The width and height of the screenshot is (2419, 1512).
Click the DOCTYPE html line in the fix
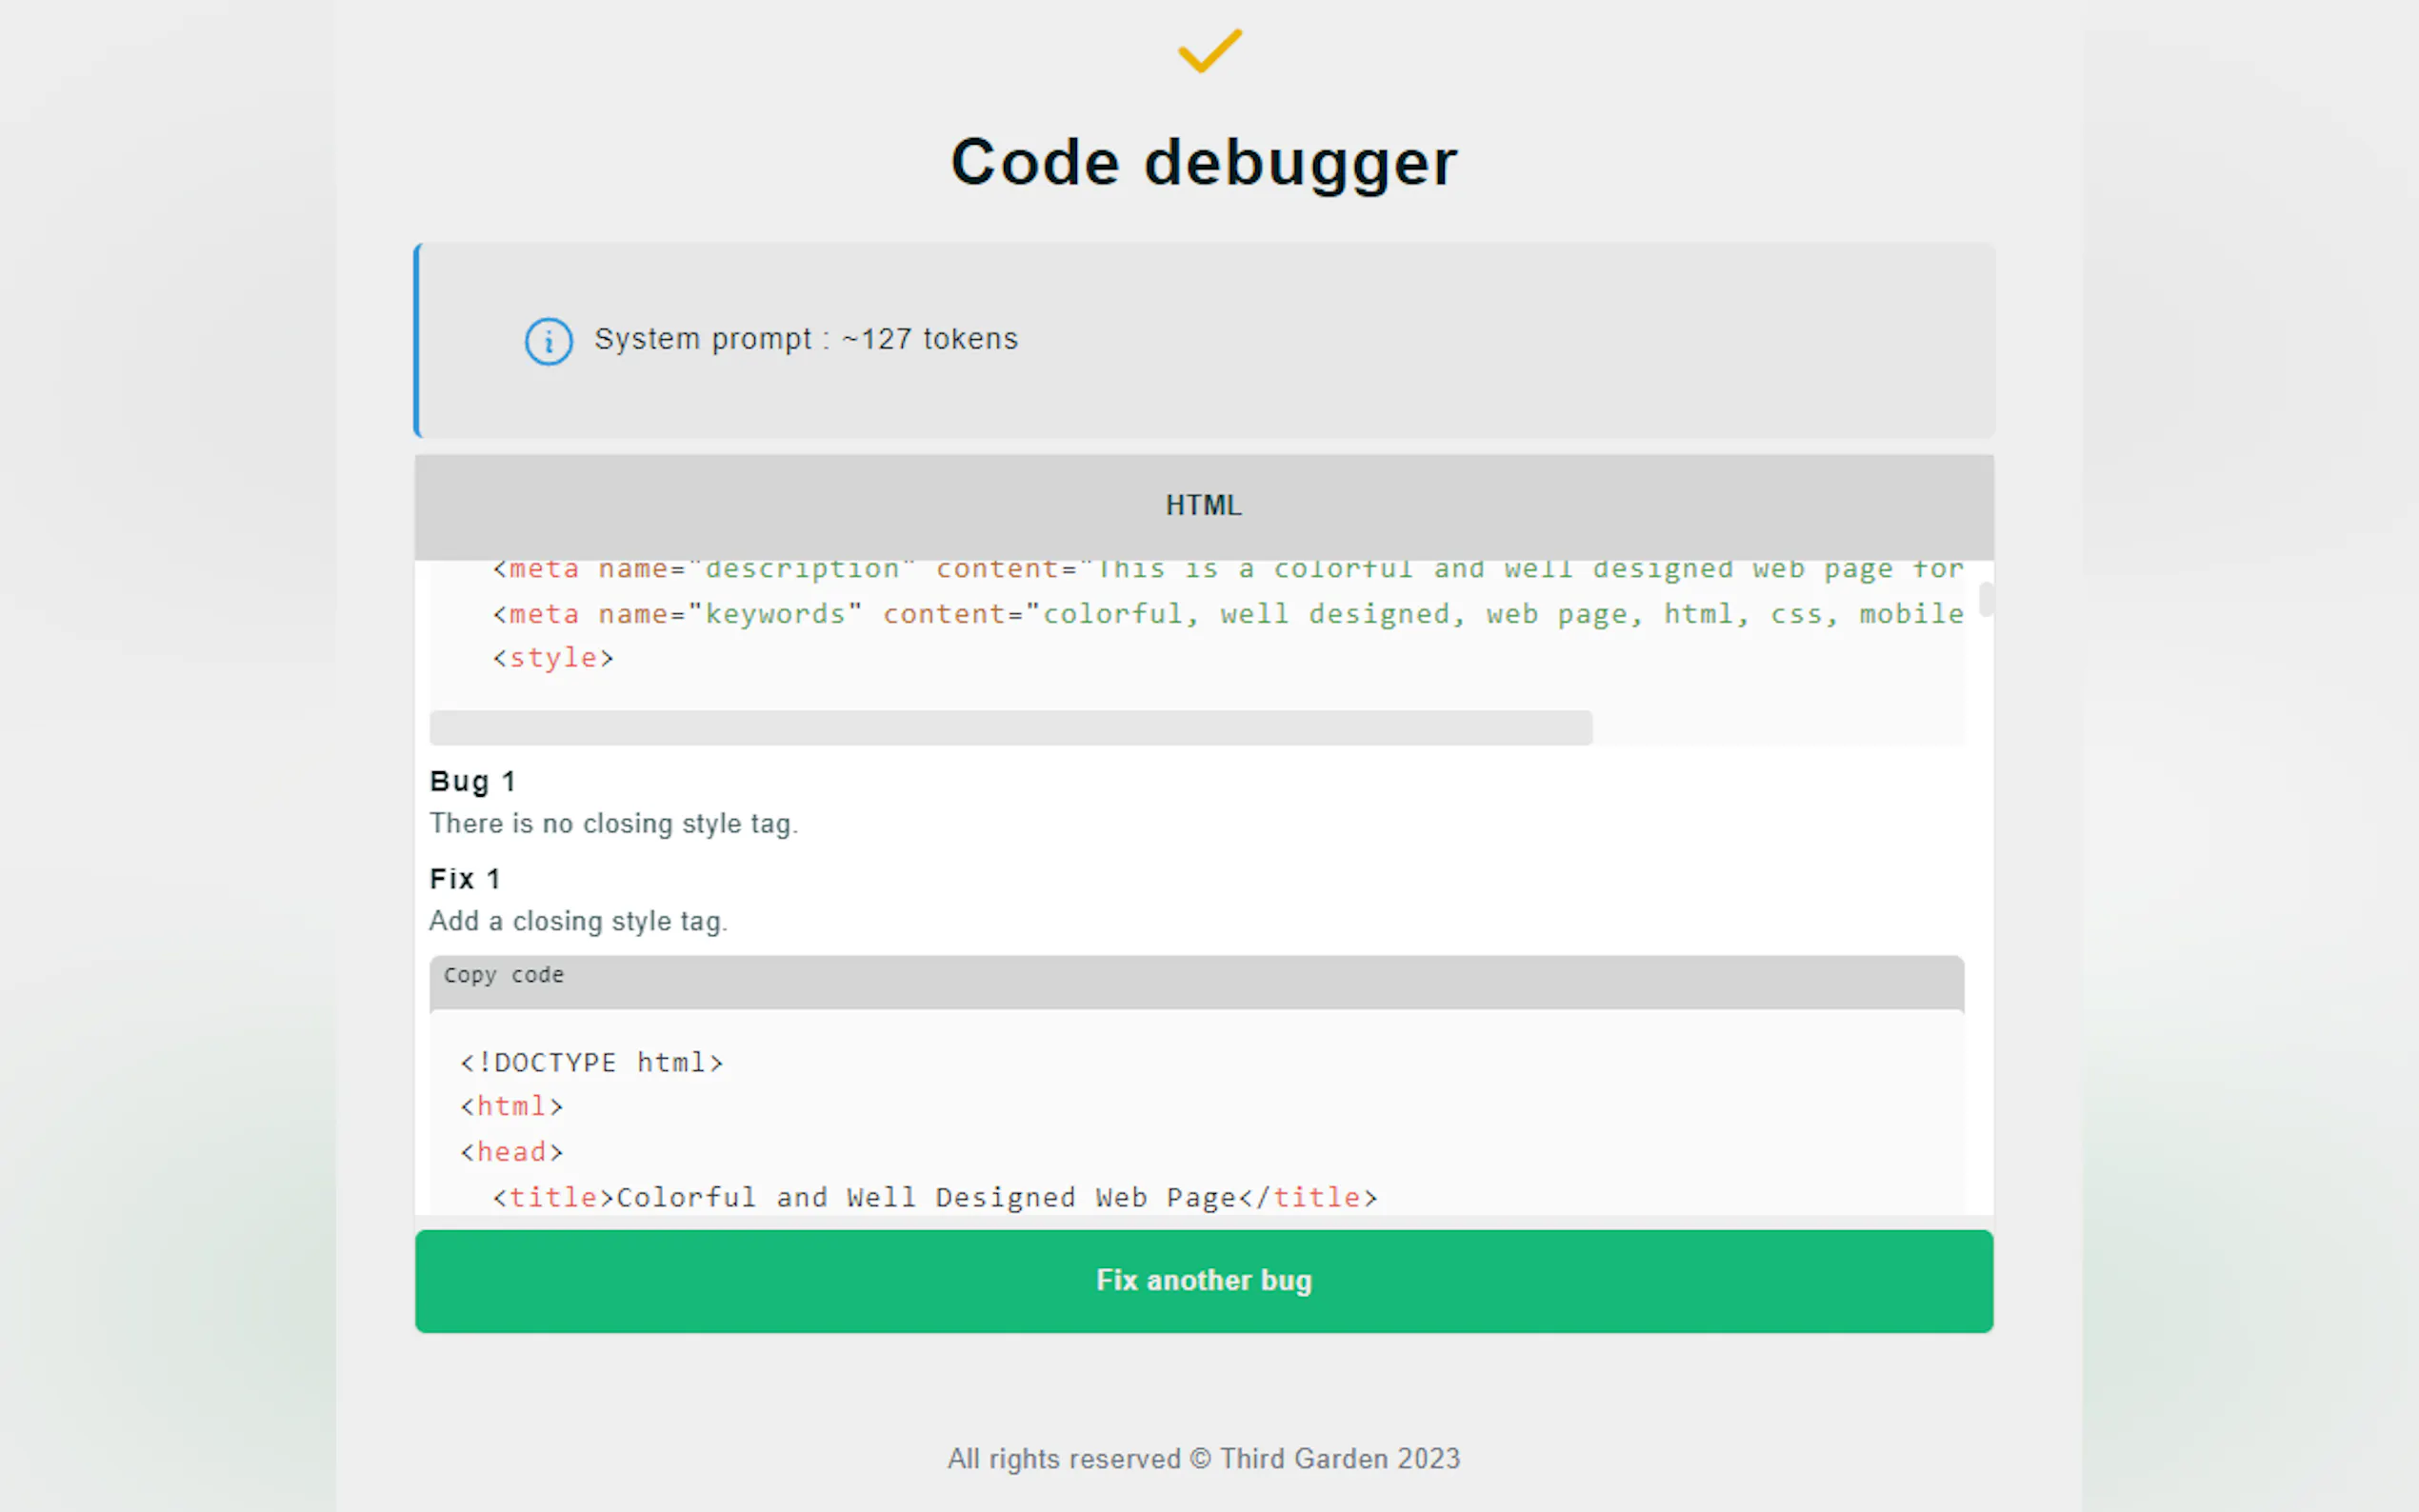click(x=591, y=1062)
